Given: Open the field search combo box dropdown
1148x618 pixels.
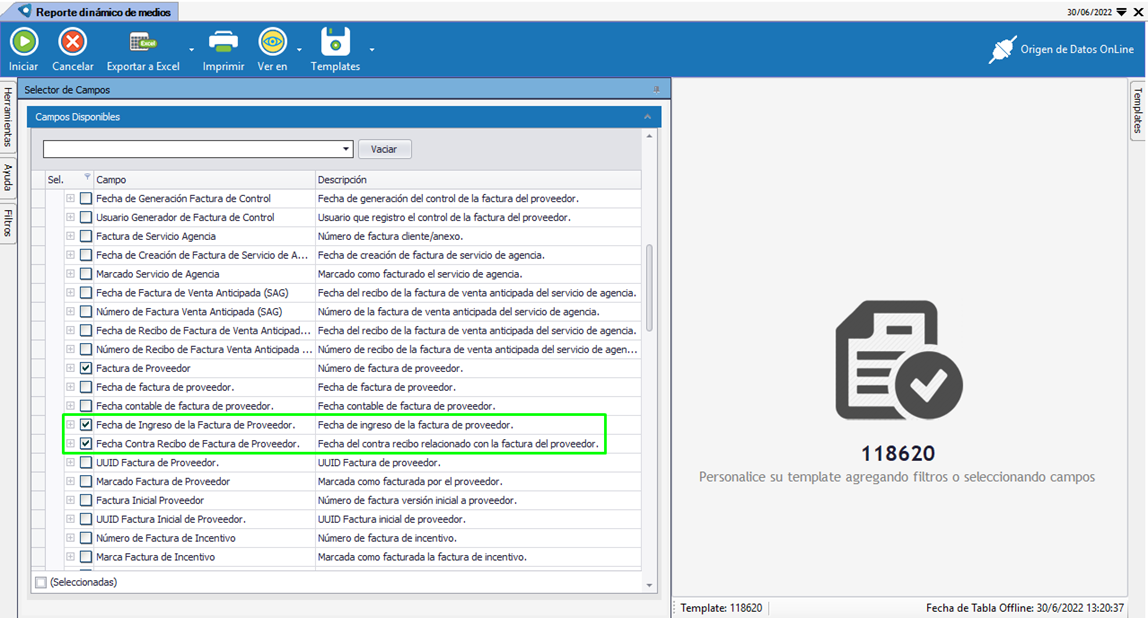Looking at the screenshot, I should (346, 149).
